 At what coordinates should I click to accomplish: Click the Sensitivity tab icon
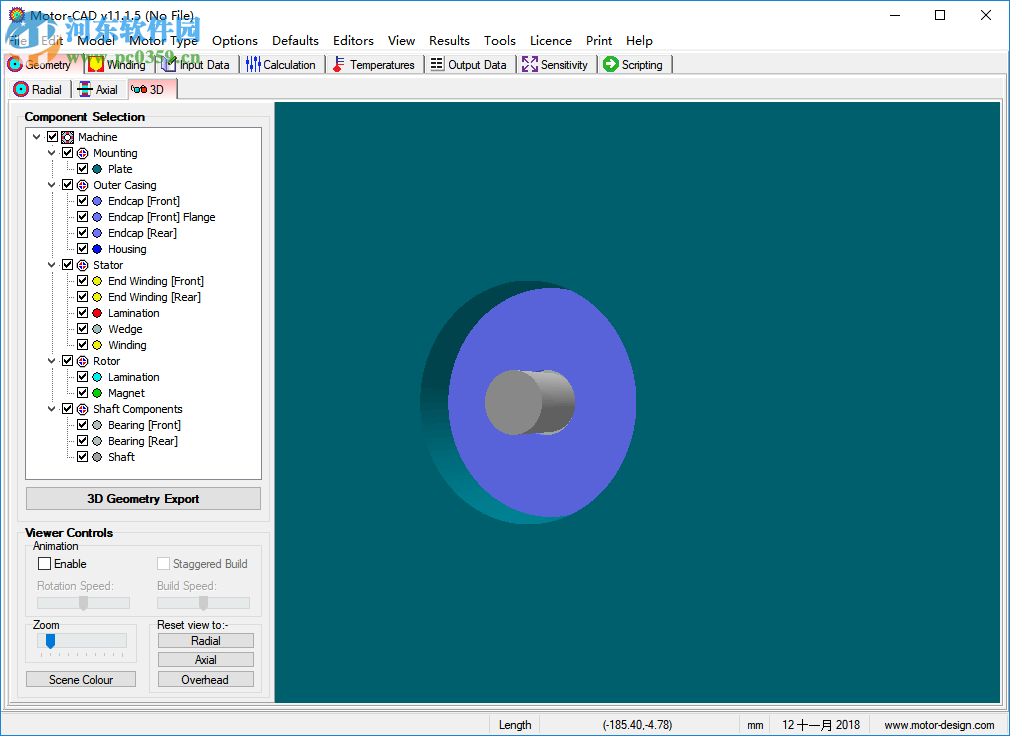pyautogui.click(x=530, y=65)
